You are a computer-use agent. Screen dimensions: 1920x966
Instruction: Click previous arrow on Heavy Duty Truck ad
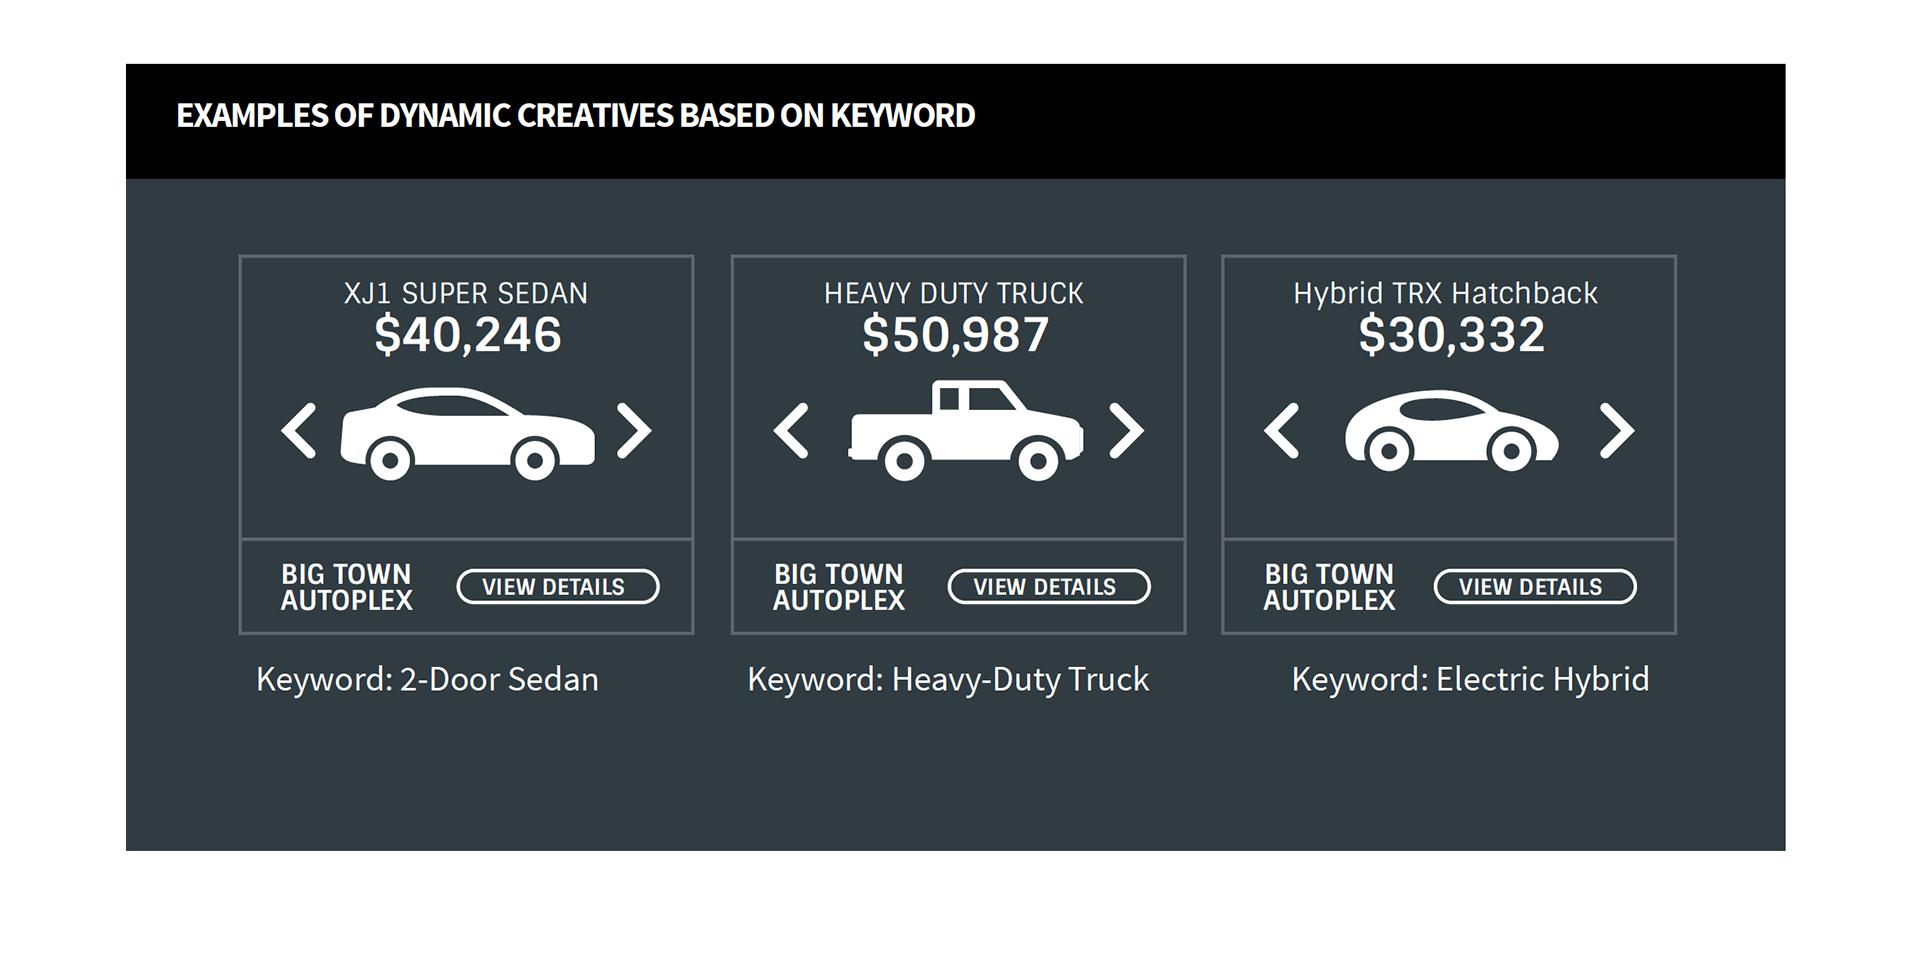[x=791, y=431]
